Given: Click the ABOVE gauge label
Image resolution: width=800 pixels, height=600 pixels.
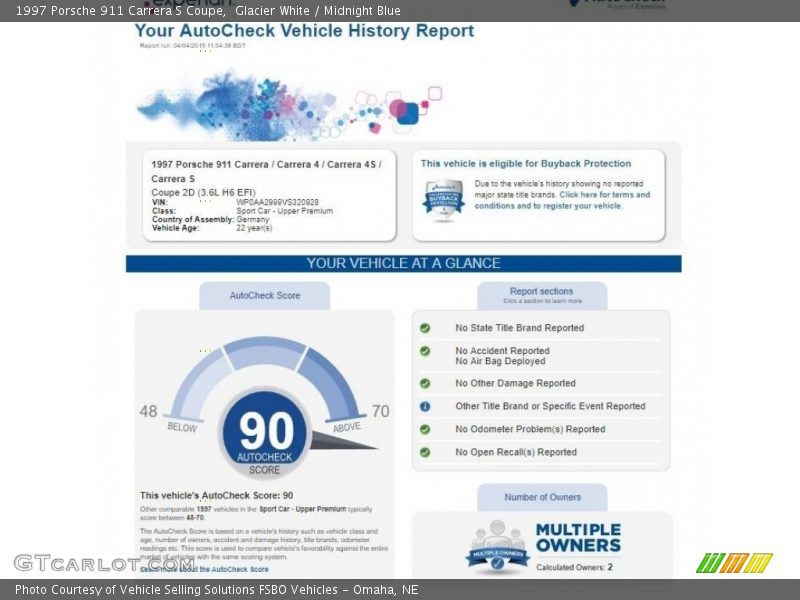Looking at the screenshot, I should (x=347, y=428).
